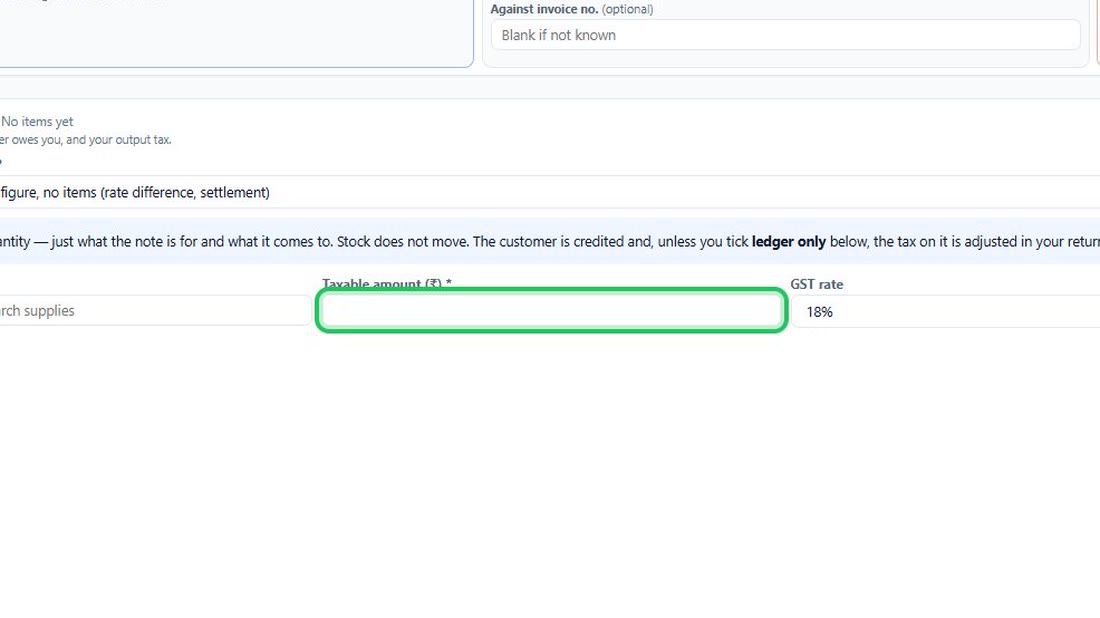The height and width of the screenshot is (618, 1100).
Task: Click the bold 'ledger only' text
Action: (789, 241)
